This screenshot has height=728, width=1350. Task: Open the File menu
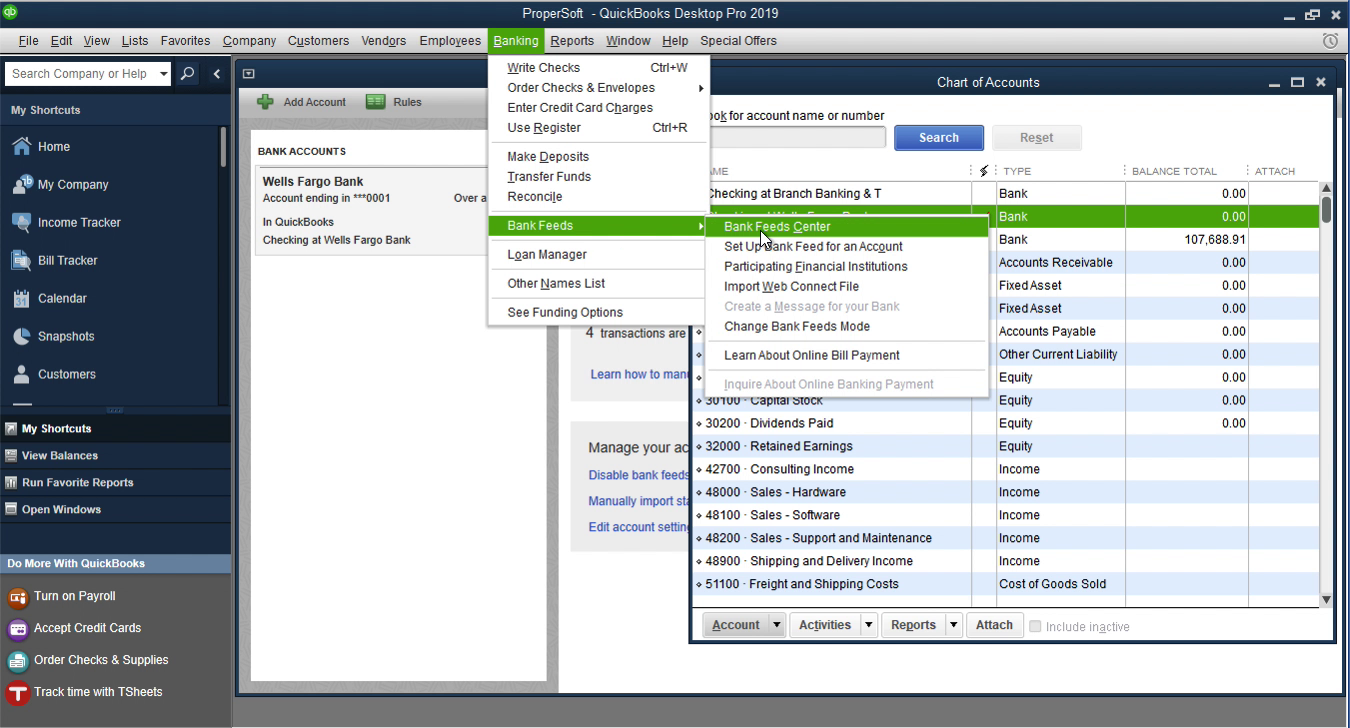point(28,41)
